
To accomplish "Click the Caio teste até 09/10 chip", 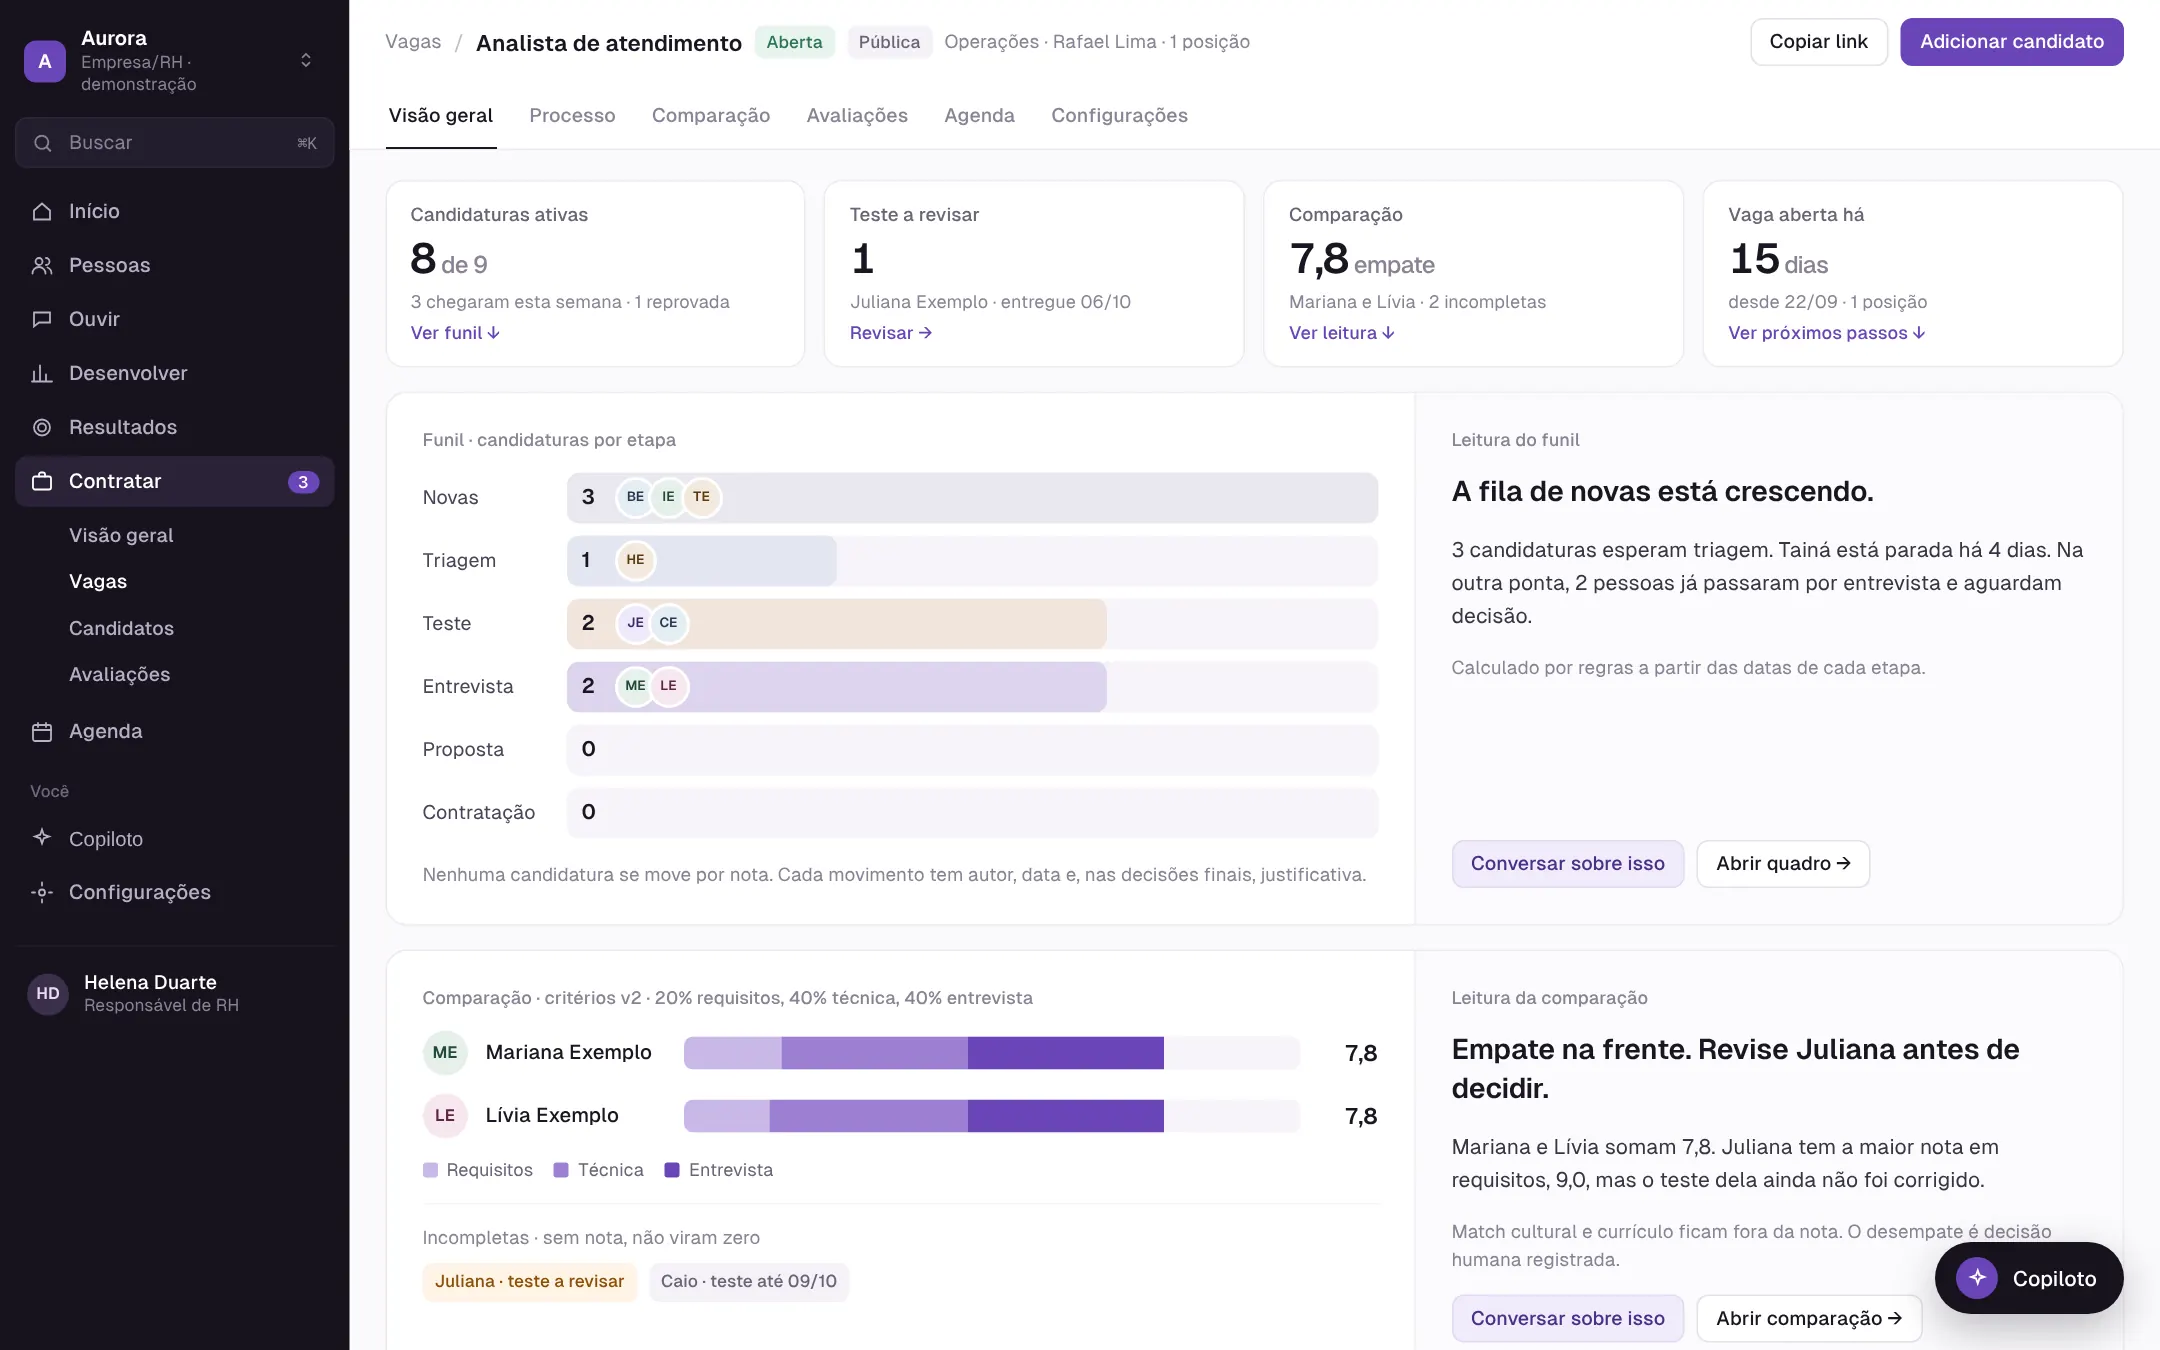I will [x=748, y=1281].
